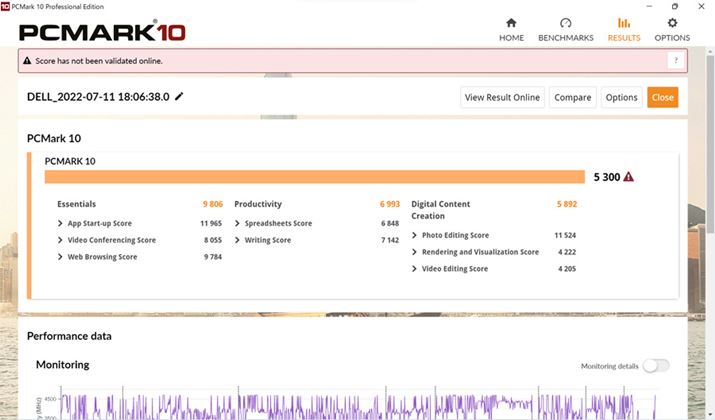The image size is (715, 420).
Task: Click the question mark help icon in warning banner
Action: tap(676, 61)
